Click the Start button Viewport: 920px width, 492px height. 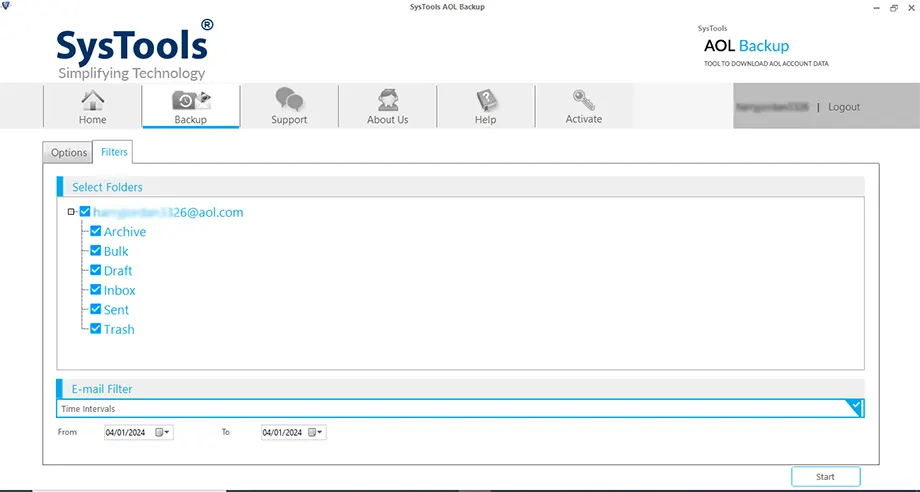click(x=825, y=477)
